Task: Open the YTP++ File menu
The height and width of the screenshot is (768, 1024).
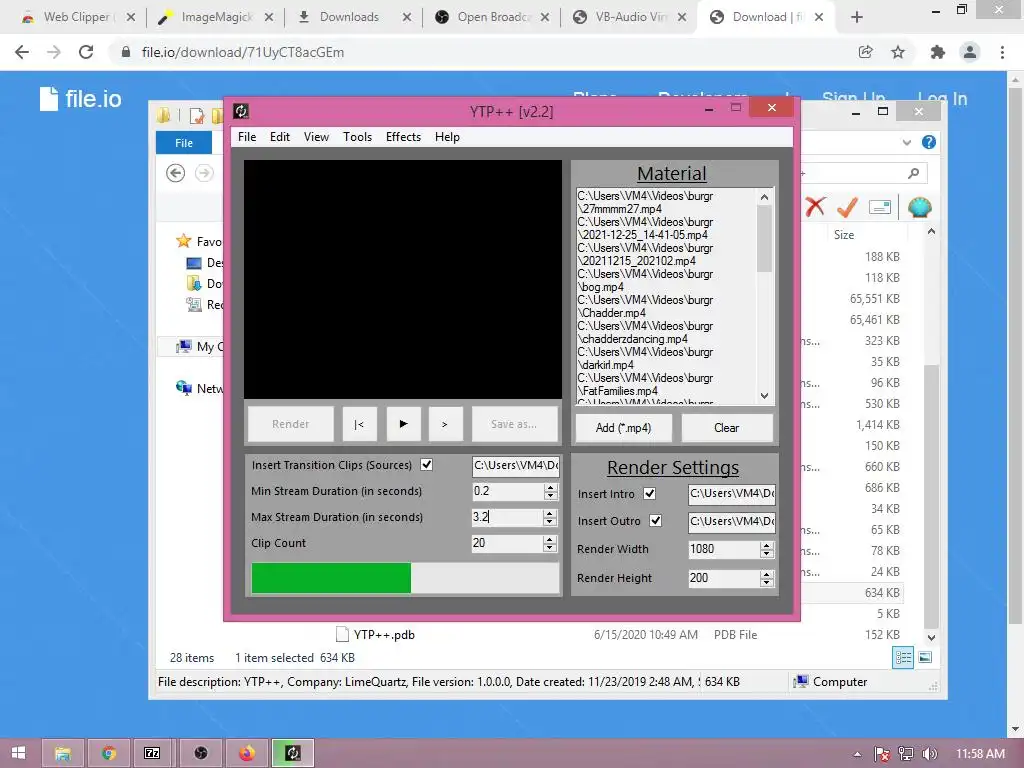Action: (247, 136)
